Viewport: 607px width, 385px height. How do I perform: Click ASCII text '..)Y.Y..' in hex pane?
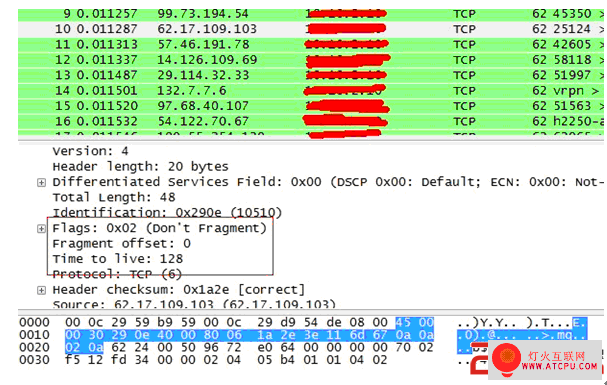pos(487,323)
